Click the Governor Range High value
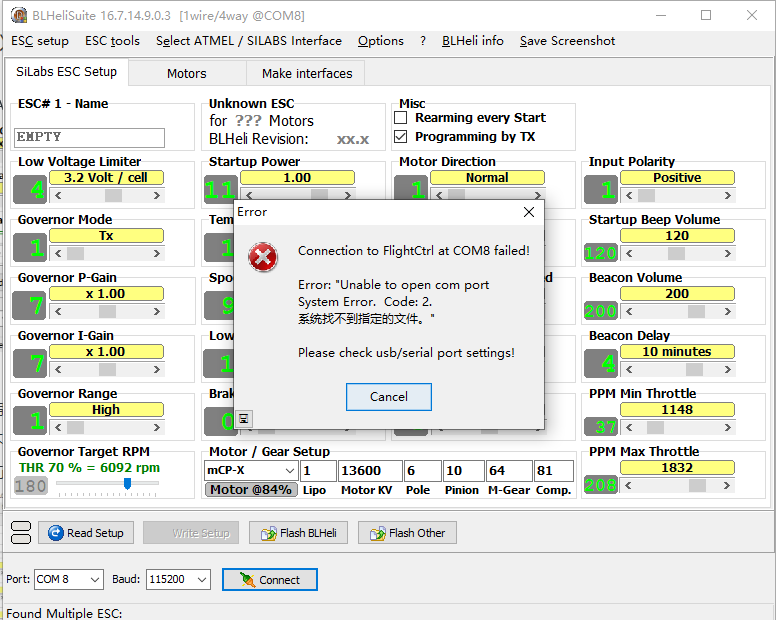The height and width of the screenshot is (620, 776). click(x=106, y=410)
